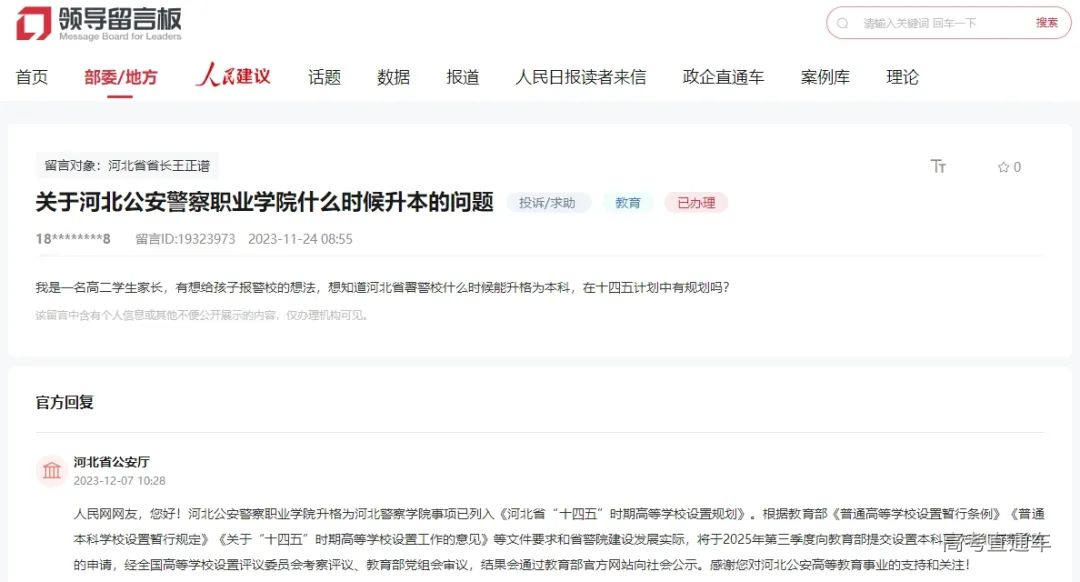The width and height of the screenshot is (1080, 582).
Task: Open the 人民建议 menu item
Action: (232, 76)
